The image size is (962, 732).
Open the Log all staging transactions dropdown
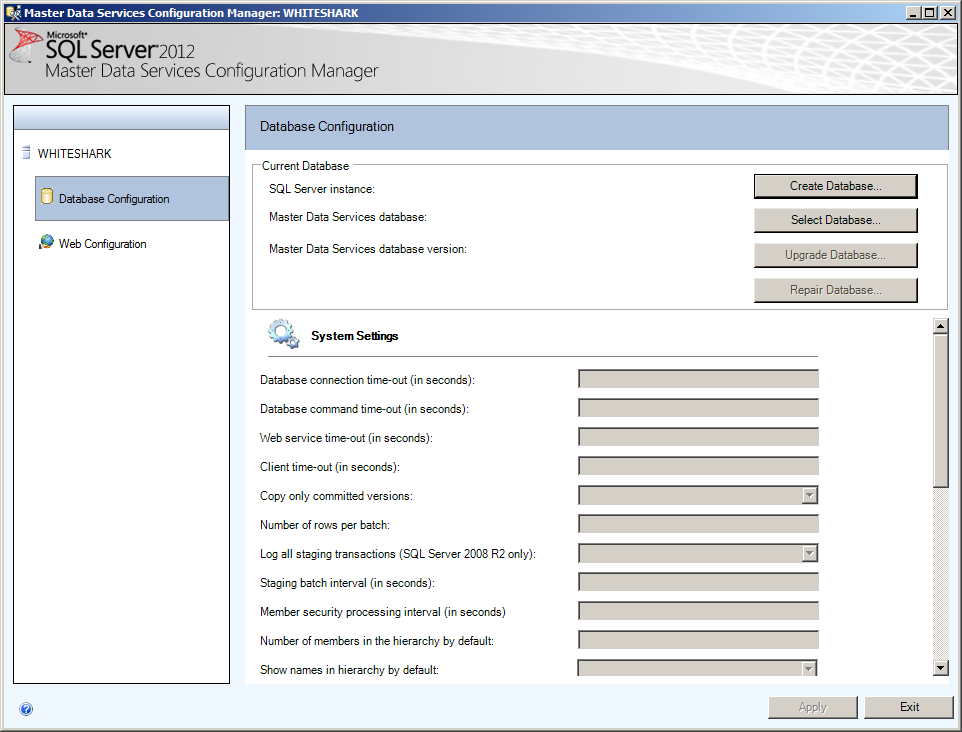click(x=810, y=553)
